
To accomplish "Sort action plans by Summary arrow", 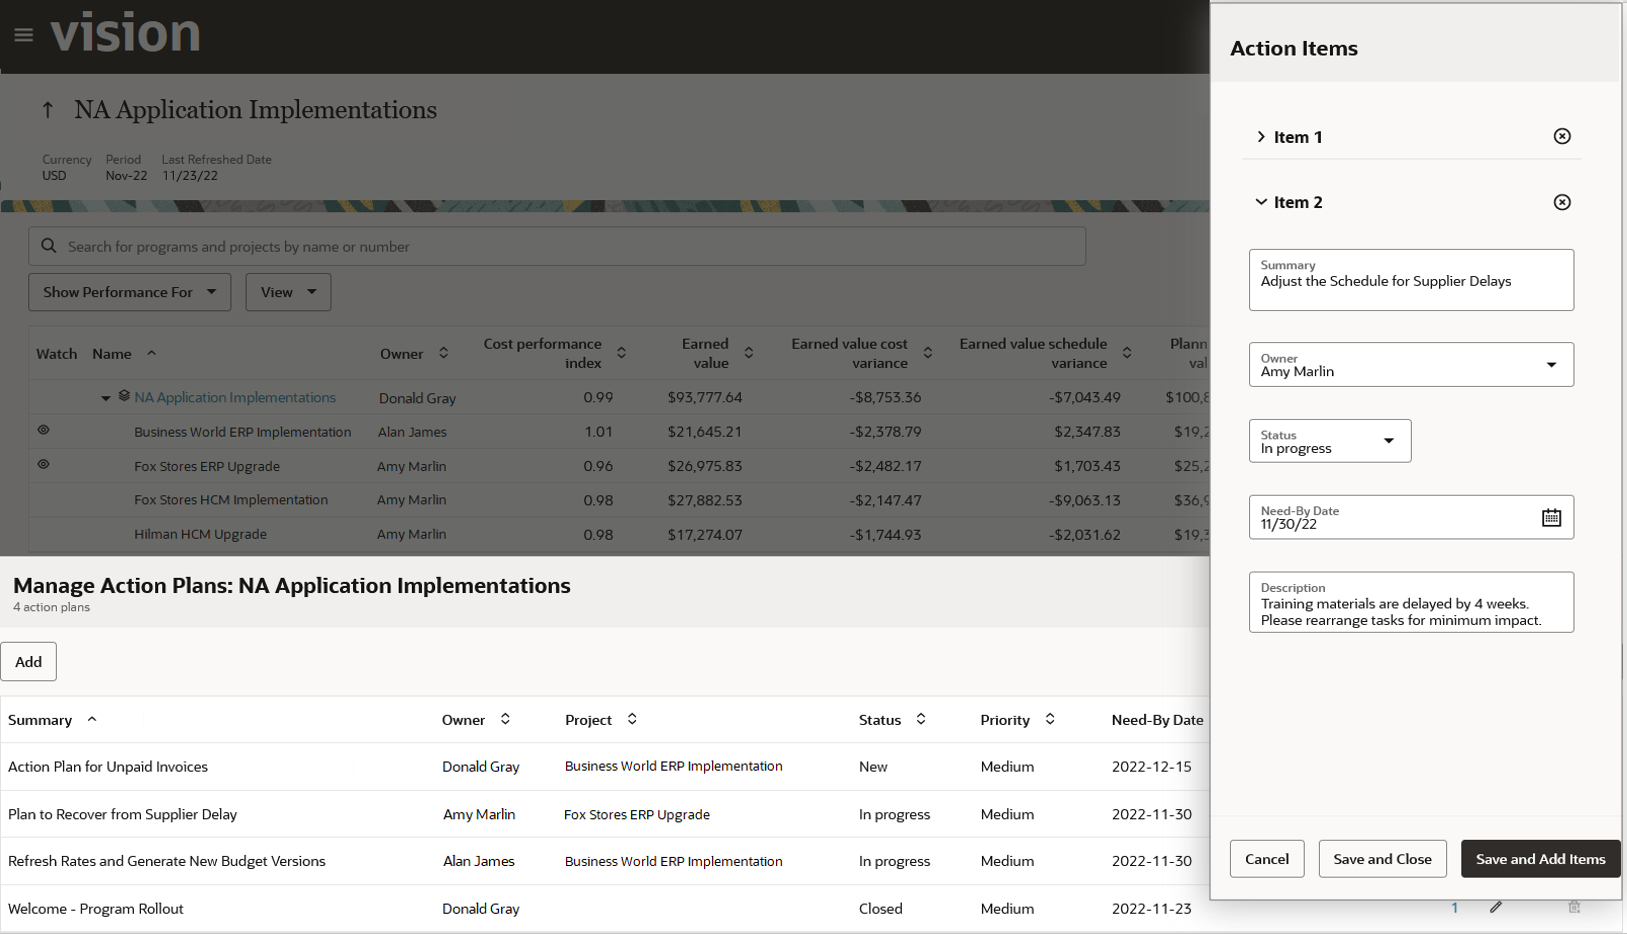I will click(92, 719).
